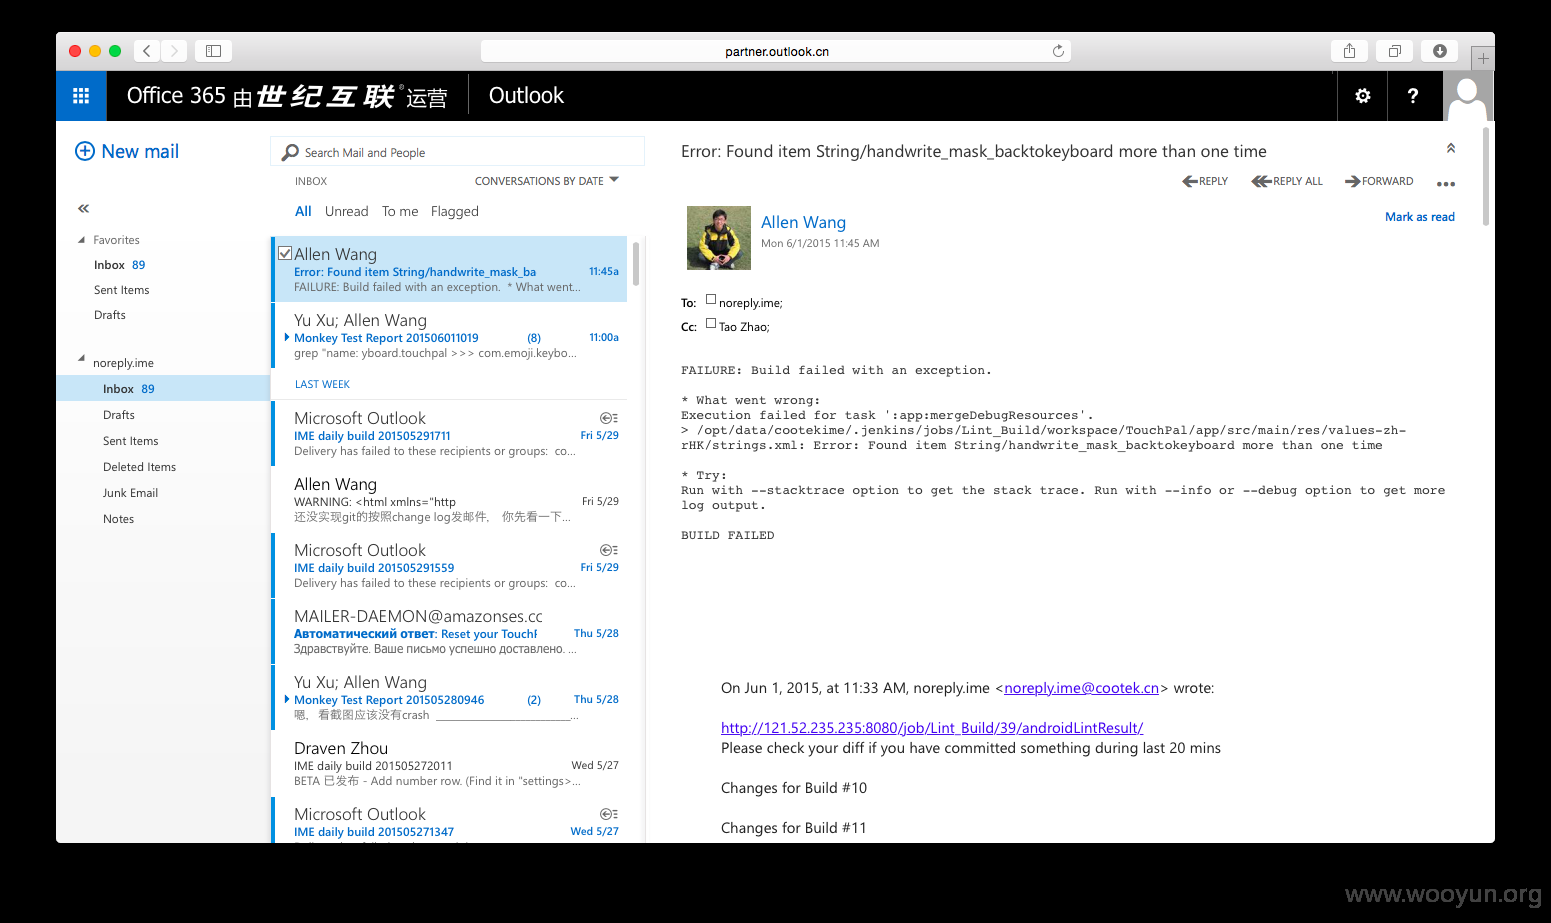This screenshot has height=923, width=1551.
Task: Collapse the Favorites folder group
Action: [x=82, y=240]
